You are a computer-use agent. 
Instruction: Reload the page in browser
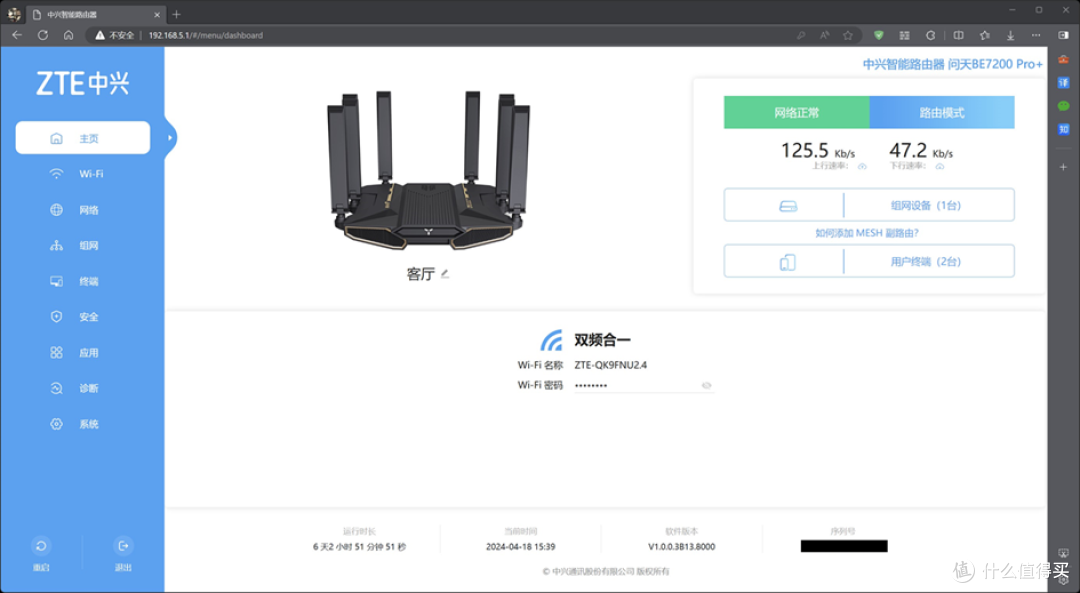point(43,35)
